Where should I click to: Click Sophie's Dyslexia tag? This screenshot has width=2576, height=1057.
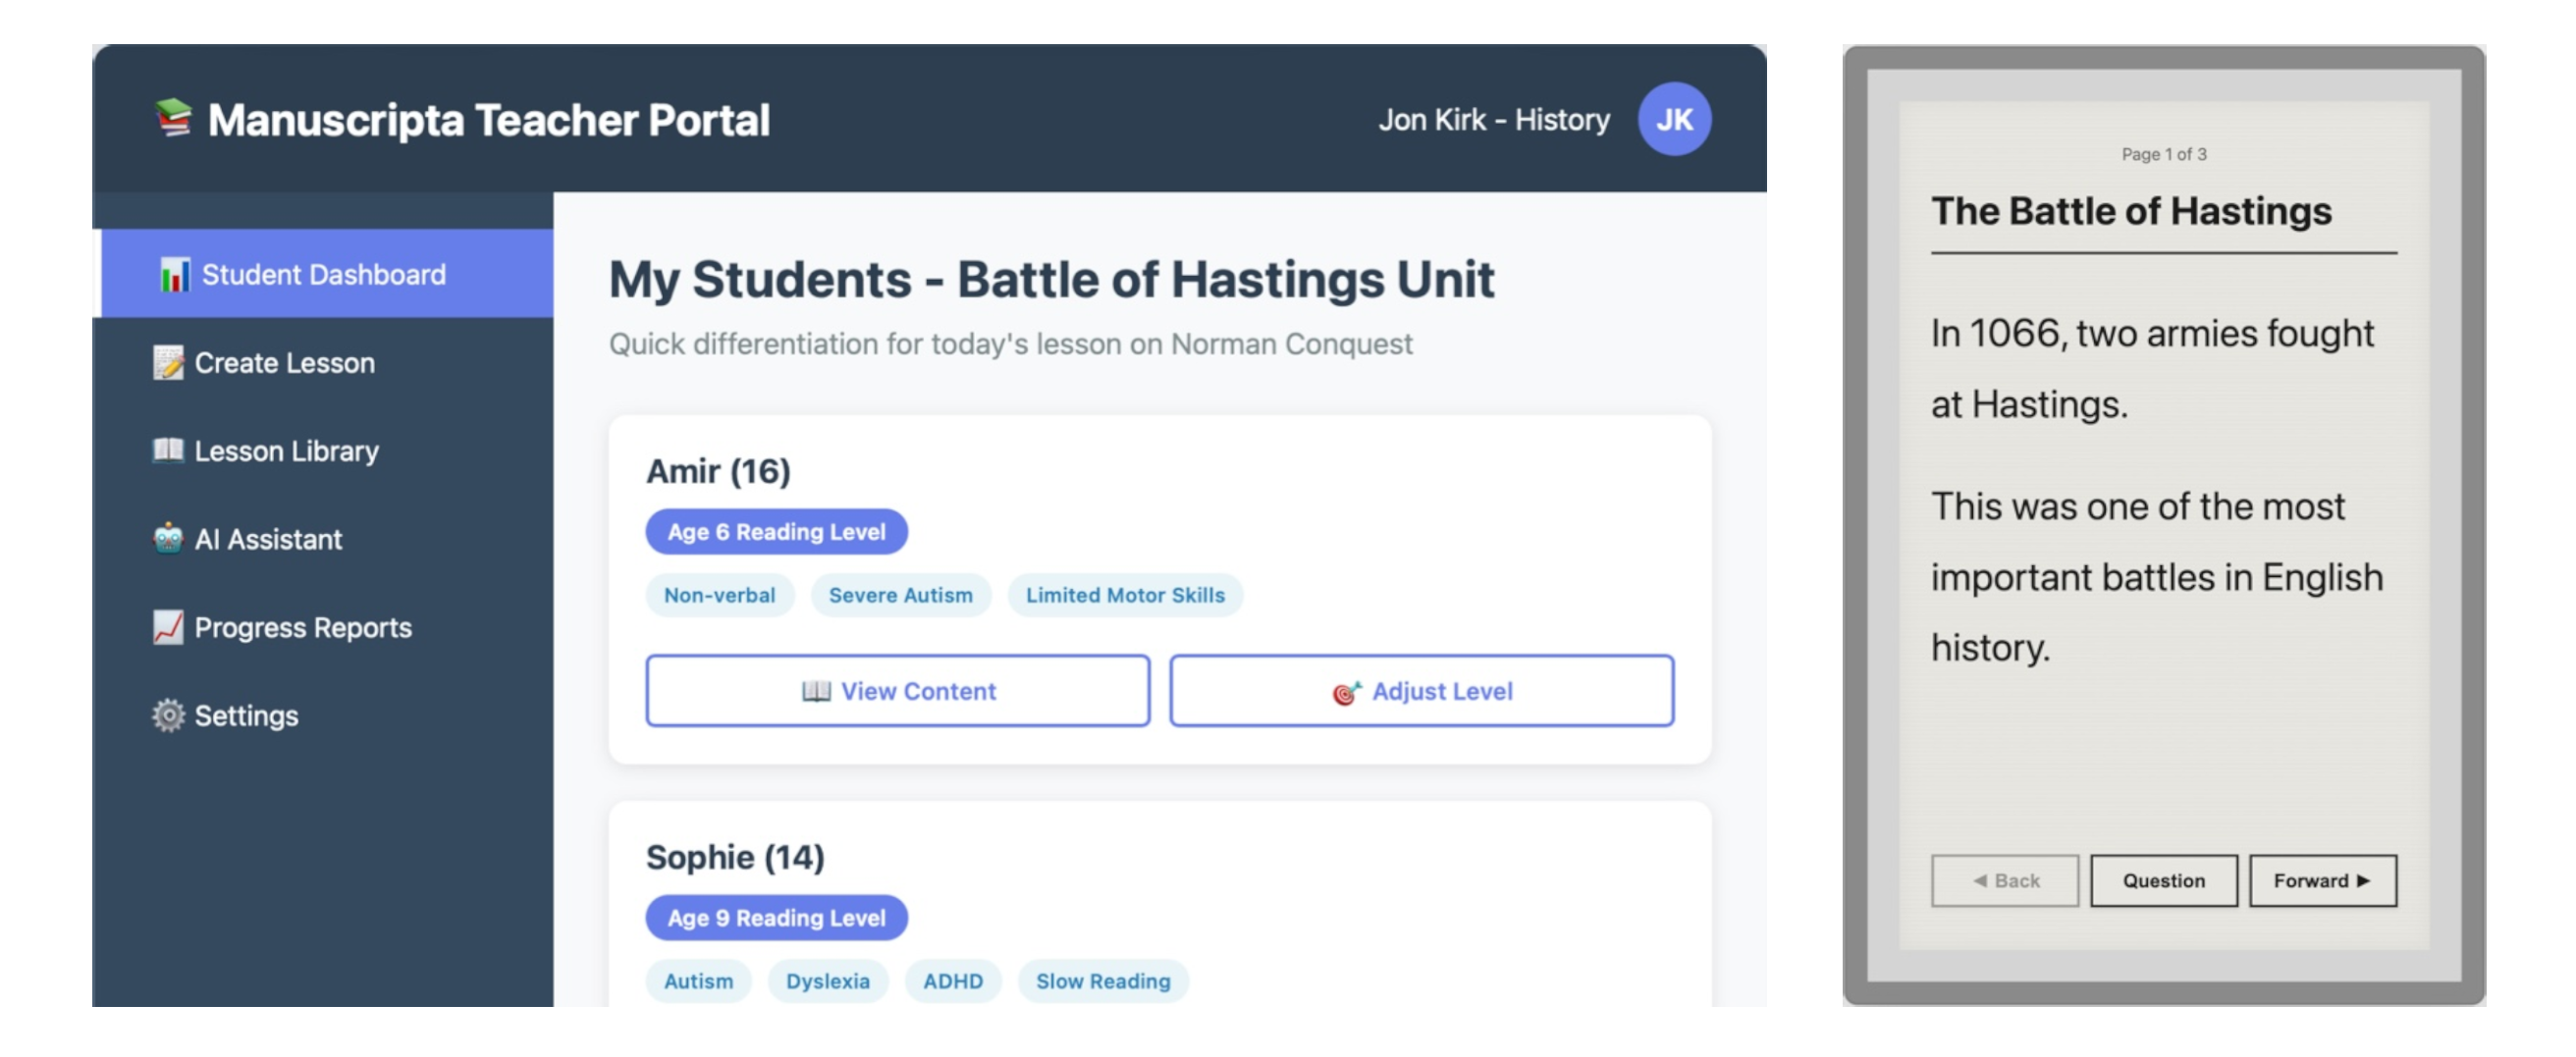click(827, 981)
